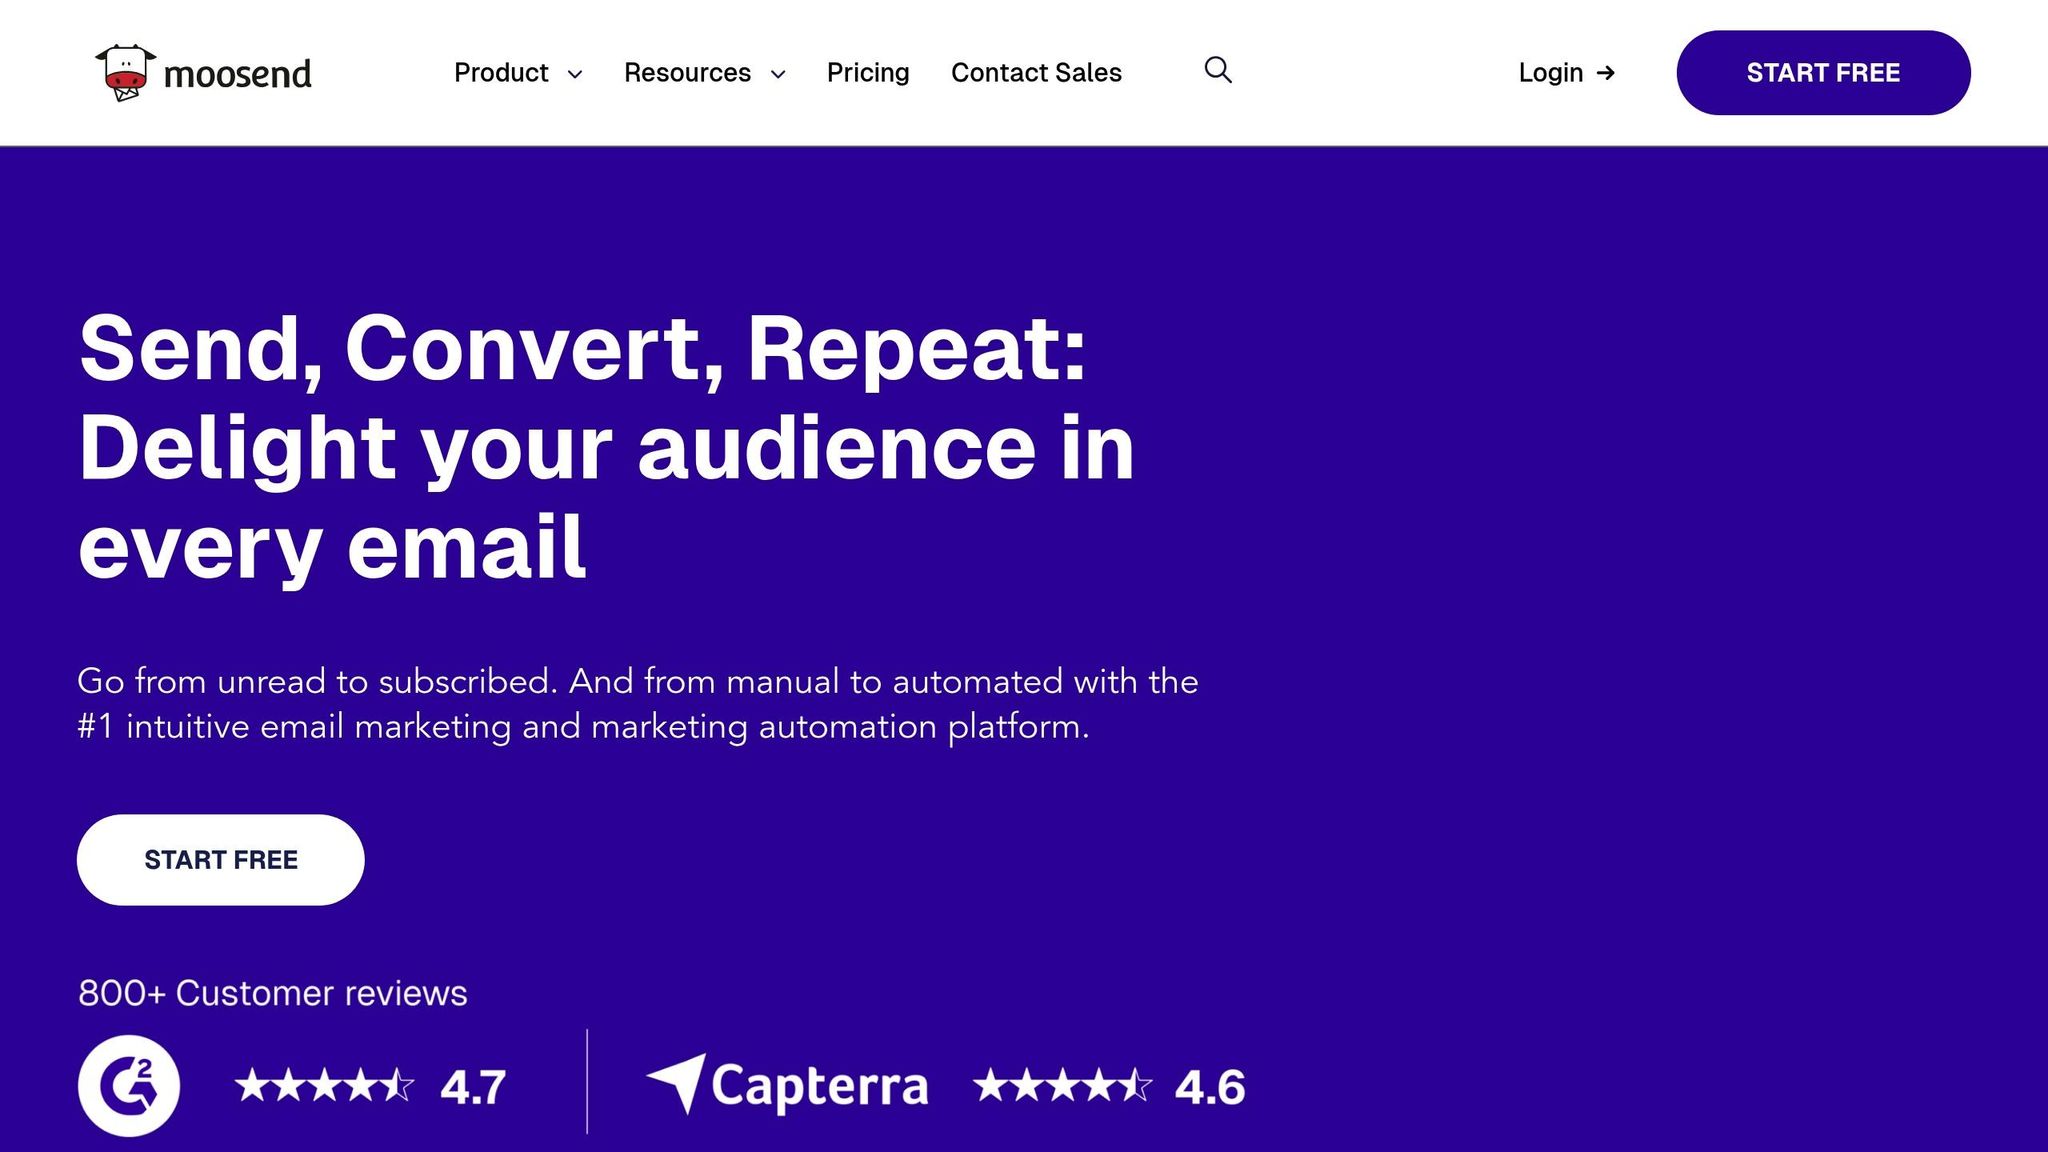This screenshot has width=2048, height=1152.
Task: Go to the Pricing page
Action: [x=867, y=73]
